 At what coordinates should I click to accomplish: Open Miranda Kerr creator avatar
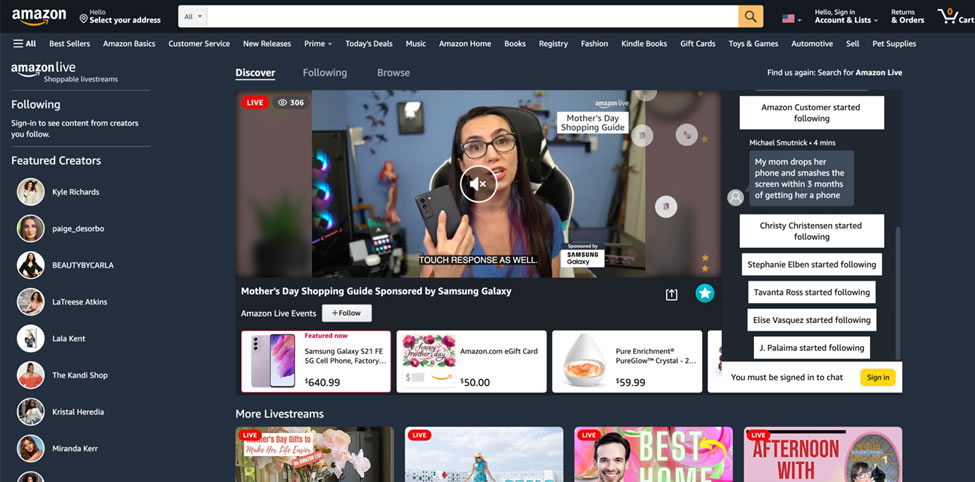coord(30,449)
